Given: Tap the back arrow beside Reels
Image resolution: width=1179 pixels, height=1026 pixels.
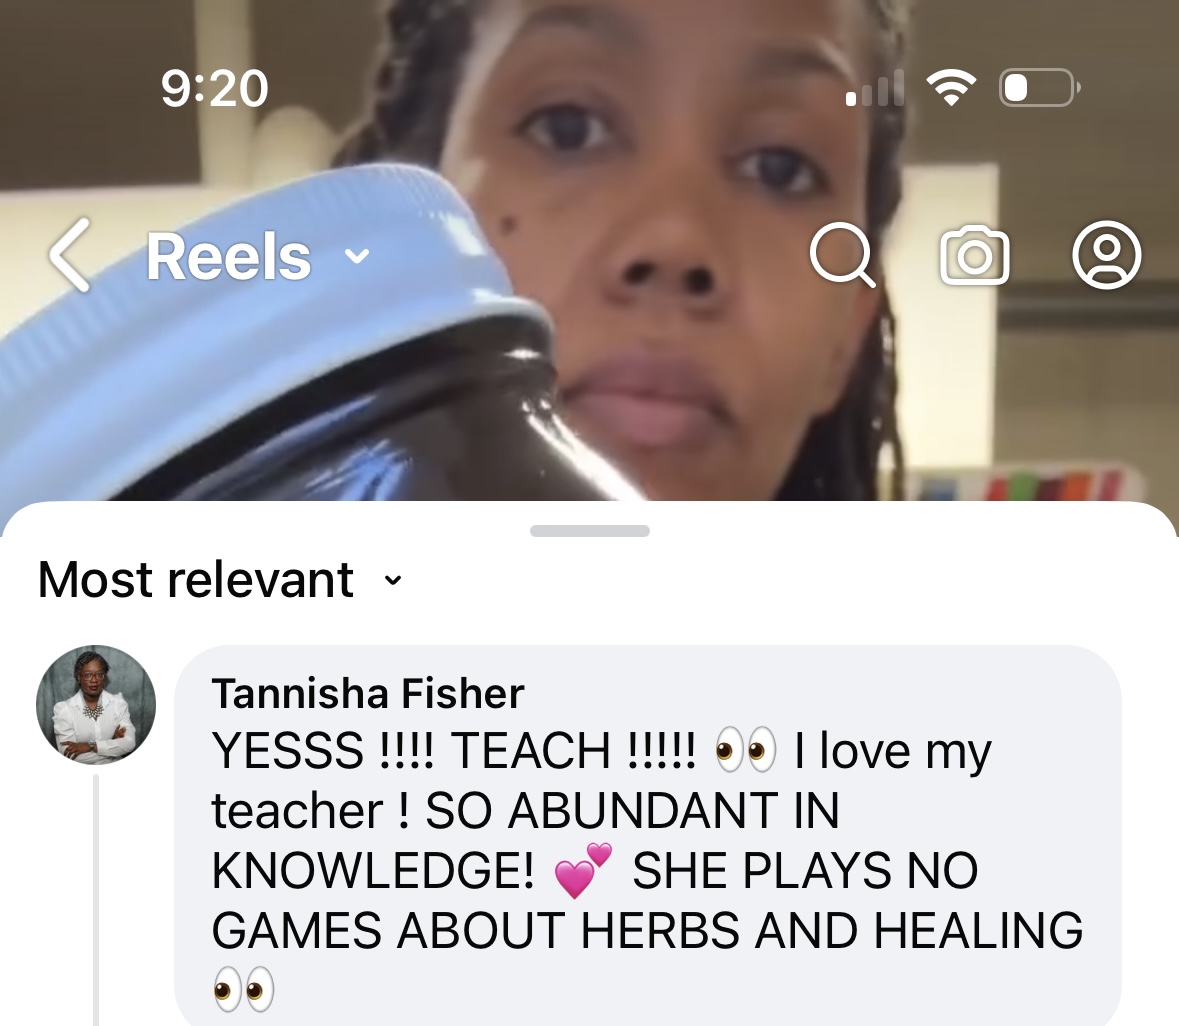Looking at the screenshot, I should [70, 255].
